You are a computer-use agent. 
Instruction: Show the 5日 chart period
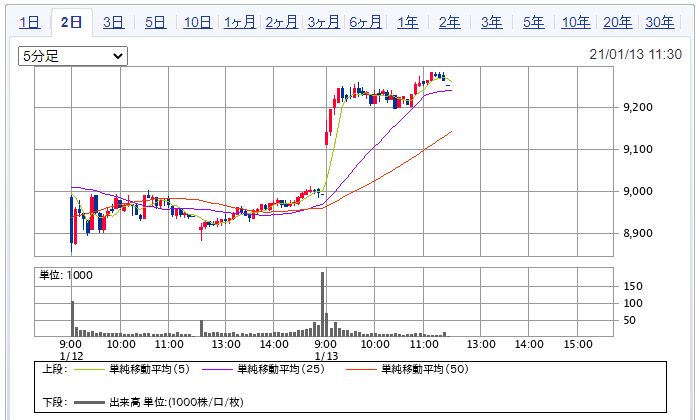point(156,22)
